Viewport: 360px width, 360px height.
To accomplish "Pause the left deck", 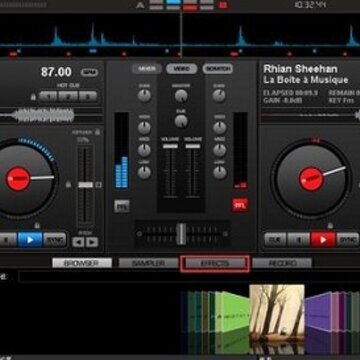I will [x=7, y=240].
